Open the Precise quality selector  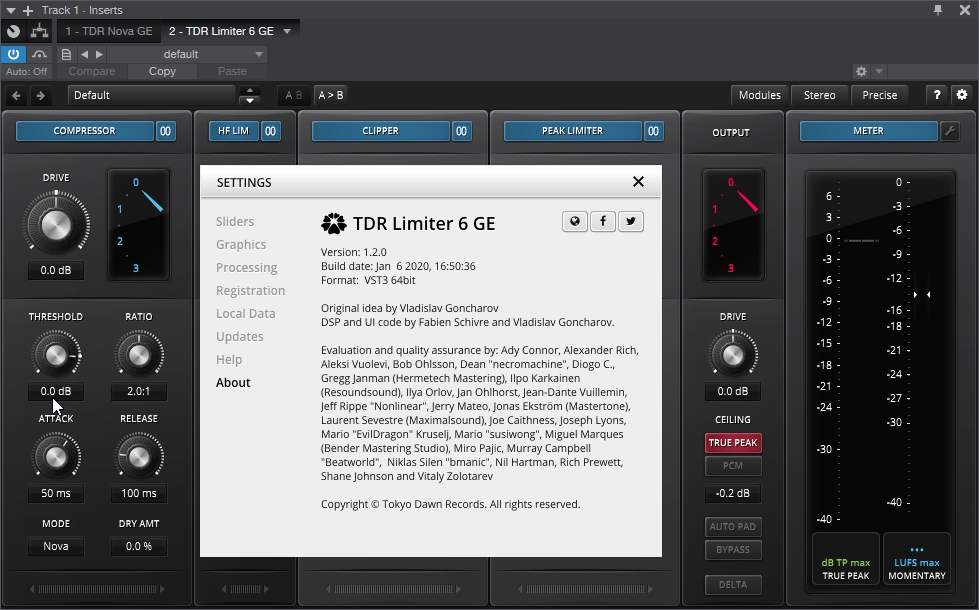(880, 95)
